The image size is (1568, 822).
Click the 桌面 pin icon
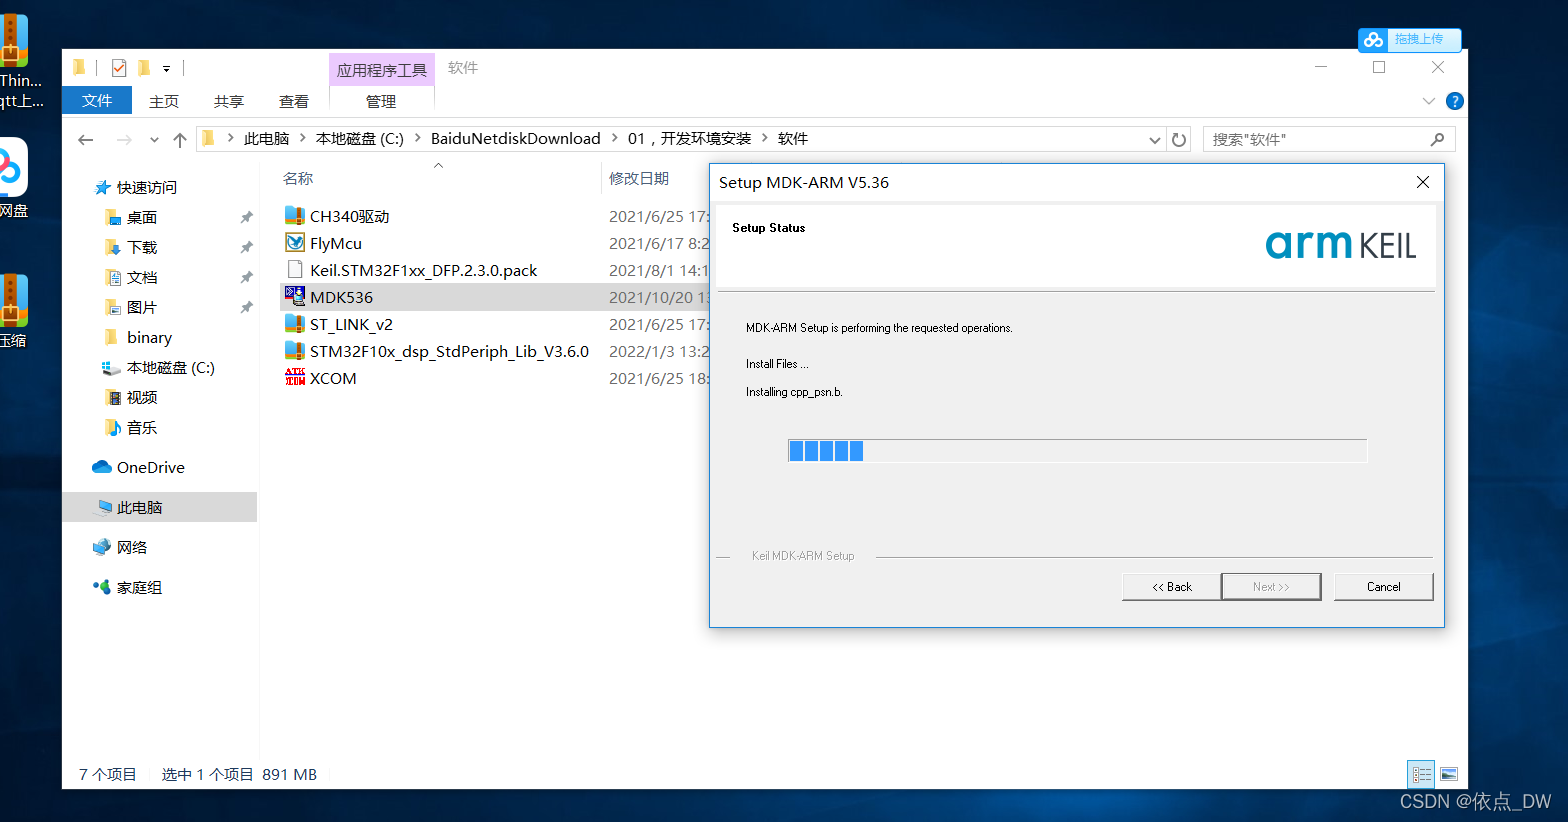(246, 217)
